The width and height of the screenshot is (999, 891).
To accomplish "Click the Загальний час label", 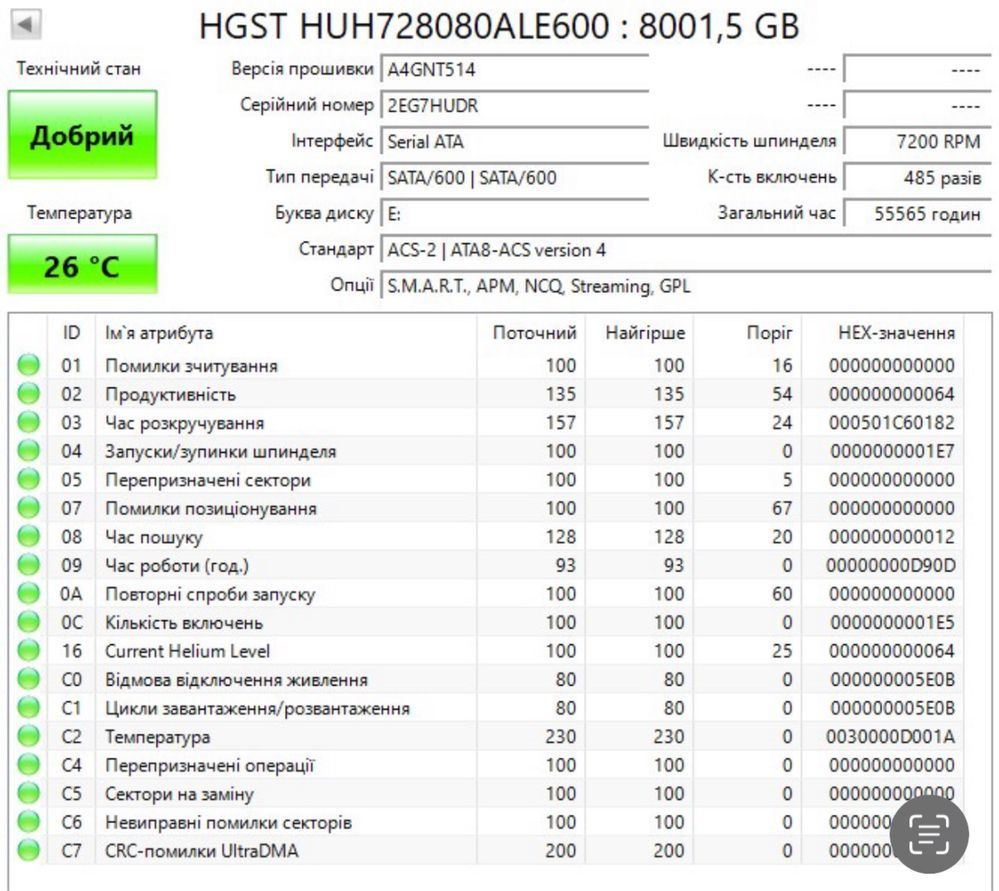I will (x=777, y=213).
